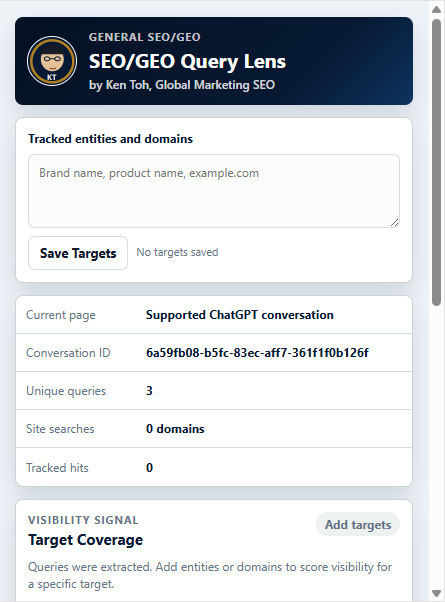Viewport: 445px width, 602px height.
Task: Click the Save Targets button
Action: 78,253
